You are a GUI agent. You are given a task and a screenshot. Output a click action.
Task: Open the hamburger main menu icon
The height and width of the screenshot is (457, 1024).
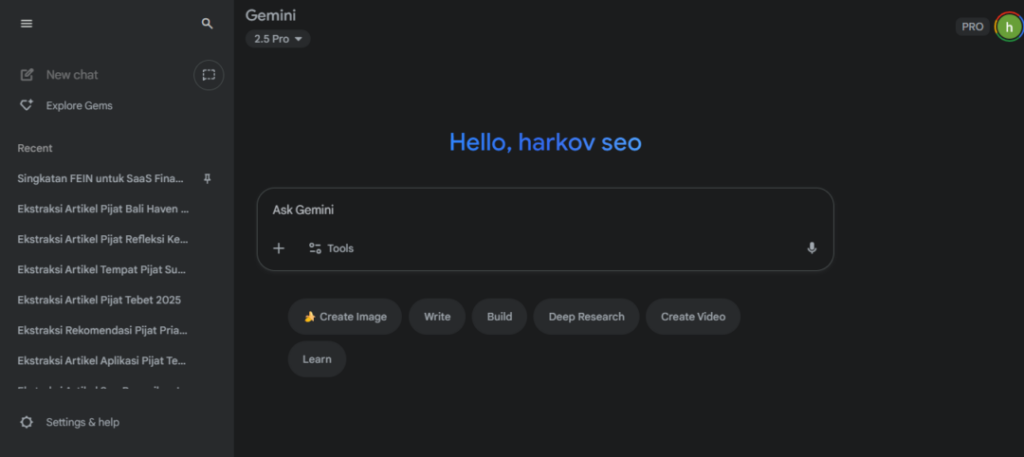(x=27, y=23)
